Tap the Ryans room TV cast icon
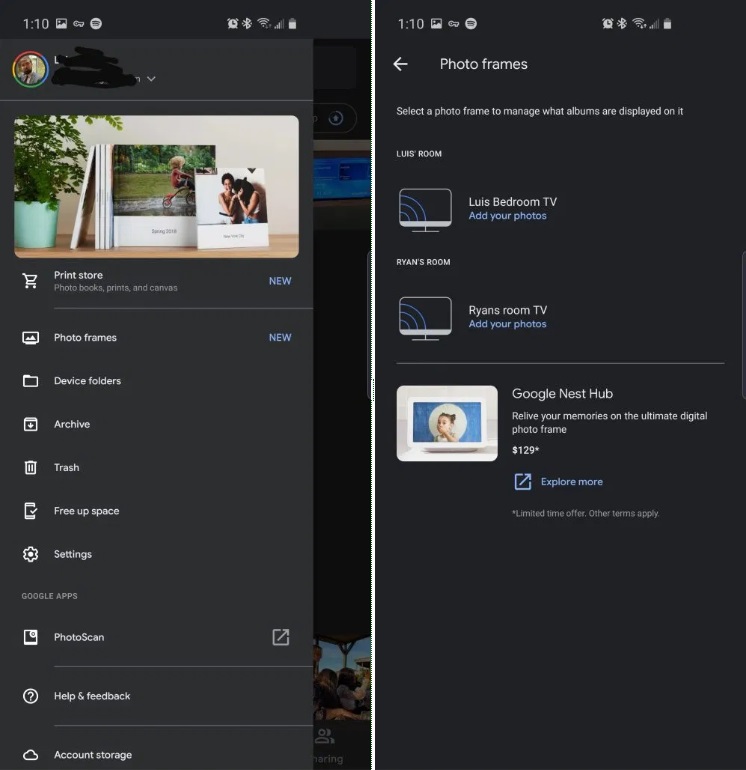 [425, 318]
